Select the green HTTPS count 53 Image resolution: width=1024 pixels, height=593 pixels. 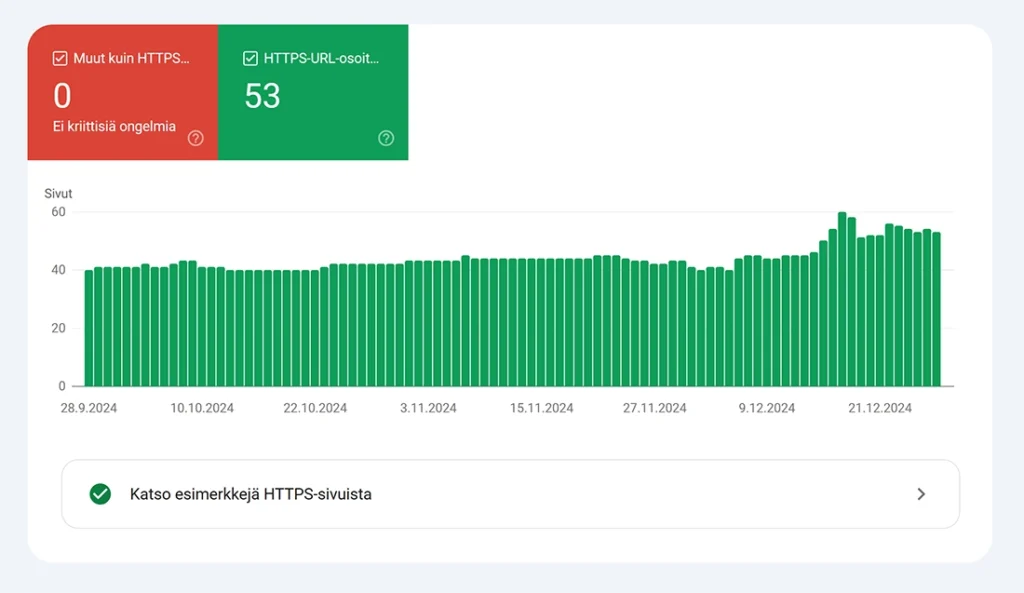click(262, 96)
